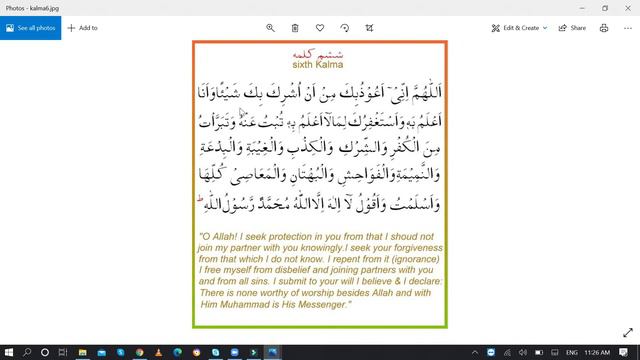This screenshot has width=640, height=360.
Task: Open File Explorer from the taskbar
Action: coord(82,352)
